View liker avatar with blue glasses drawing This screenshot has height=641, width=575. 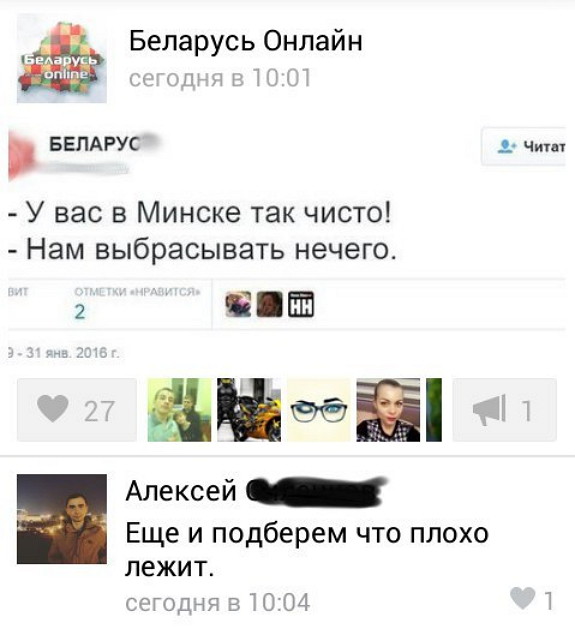319,410
